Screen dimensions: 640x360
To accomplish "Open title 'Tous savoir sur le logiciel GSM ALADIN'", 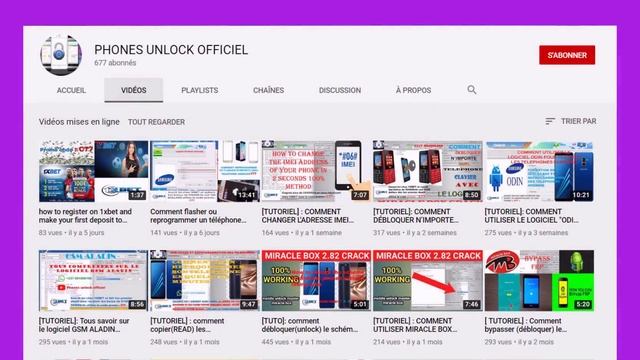I will click(84, 325).
